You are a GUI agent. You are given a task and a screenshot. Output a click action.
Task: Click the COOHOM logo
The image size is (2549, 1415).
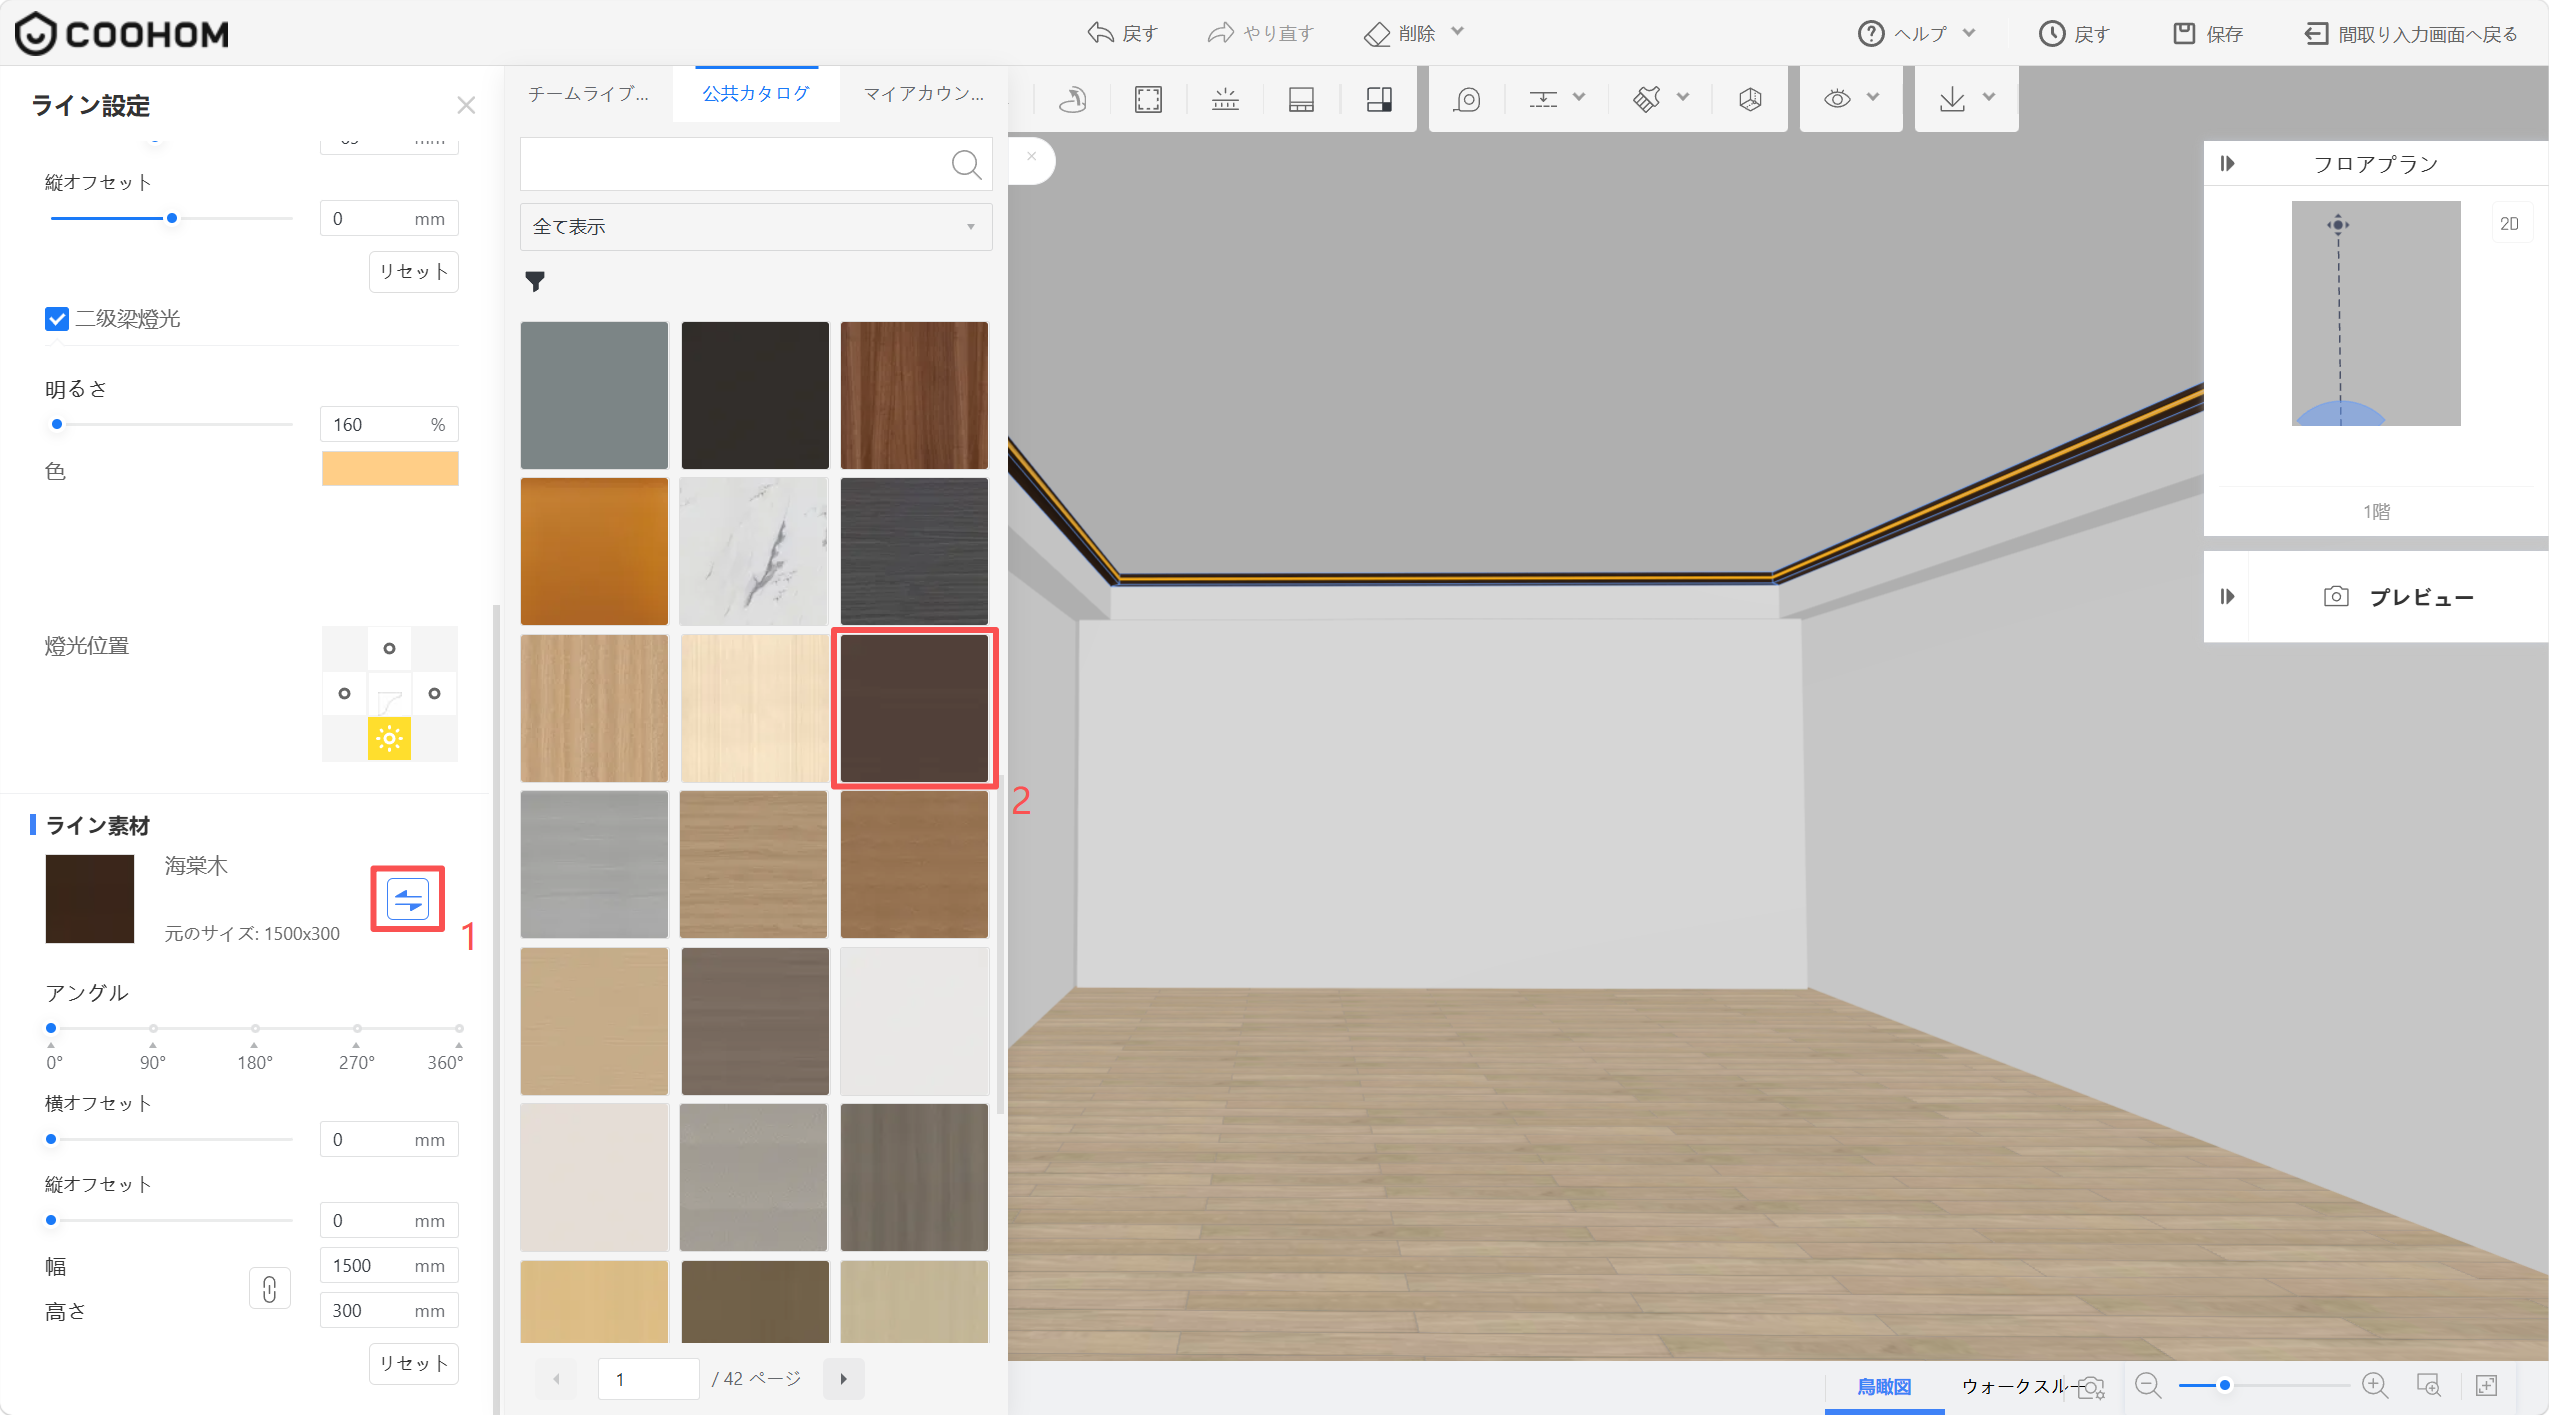click(x=122, y=34)
